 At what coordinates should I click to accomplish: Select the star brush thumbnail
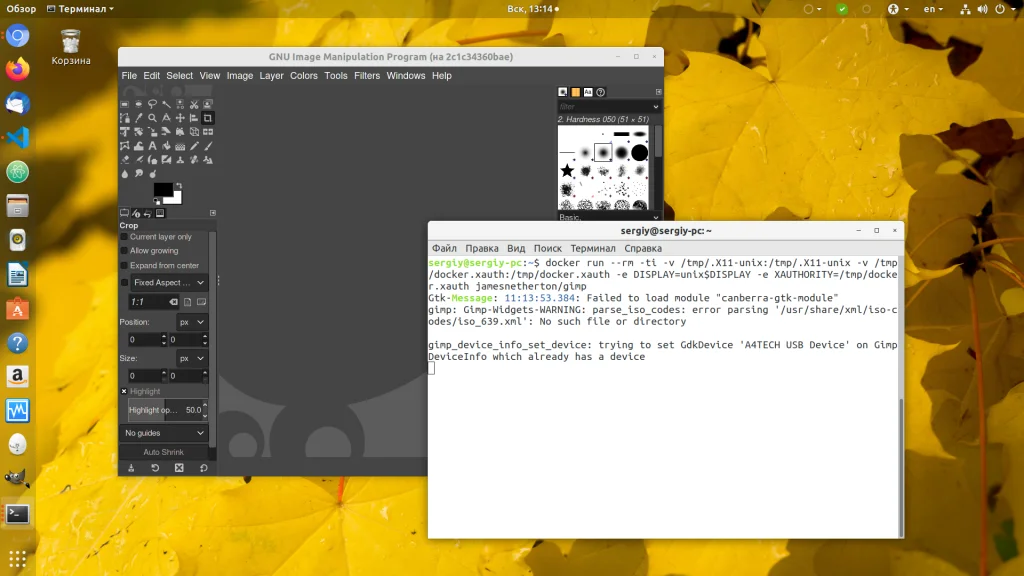tap(567, 171)
